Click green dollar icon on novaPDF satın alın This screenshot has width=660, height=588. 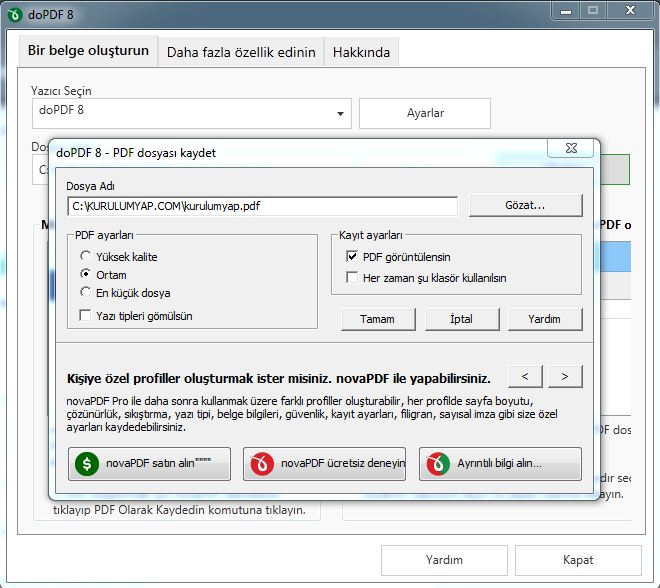[x=87, y=464]
